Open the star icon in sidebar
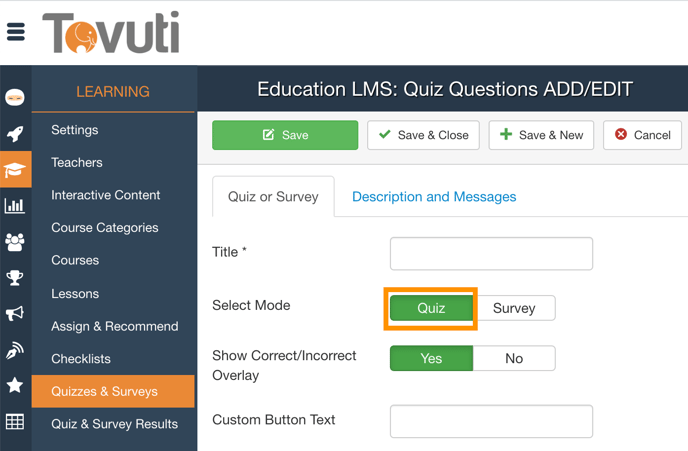 15,386
